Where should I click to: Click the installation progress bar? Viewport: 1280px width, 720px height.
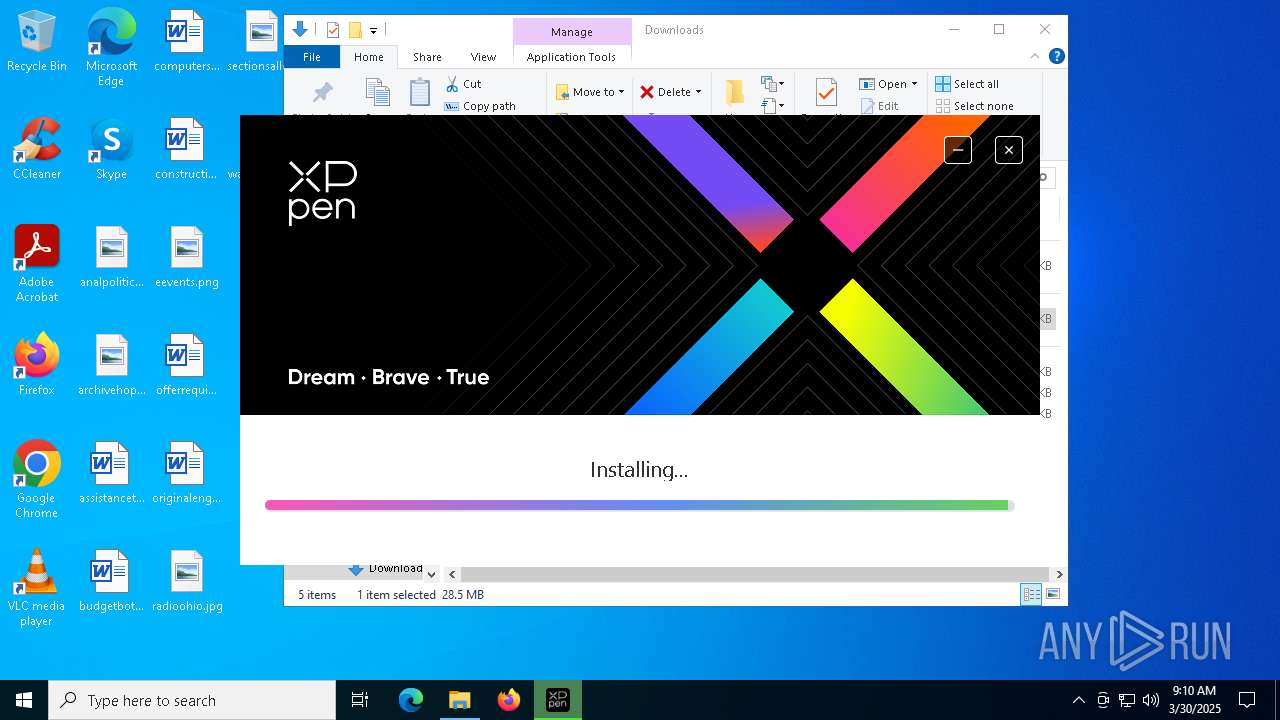coord(639,506)
